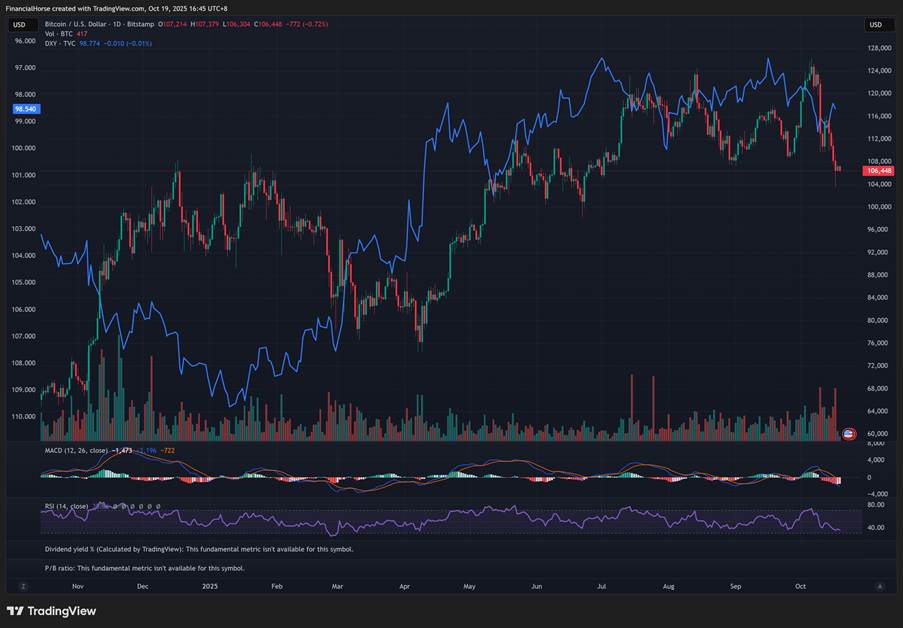The height and width of the screenshot is (628, 903).
Task: Click the Z icon left of time axis
Action: (20, 586)
